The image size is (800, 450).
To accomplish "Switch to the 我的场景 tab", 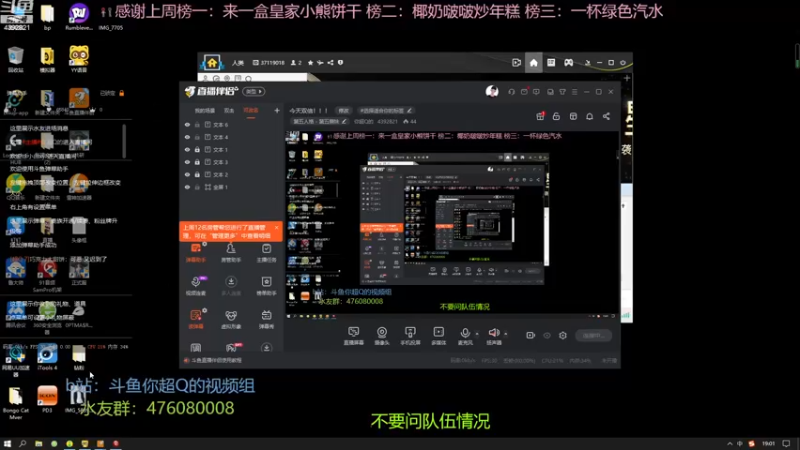I will [205, 110].
